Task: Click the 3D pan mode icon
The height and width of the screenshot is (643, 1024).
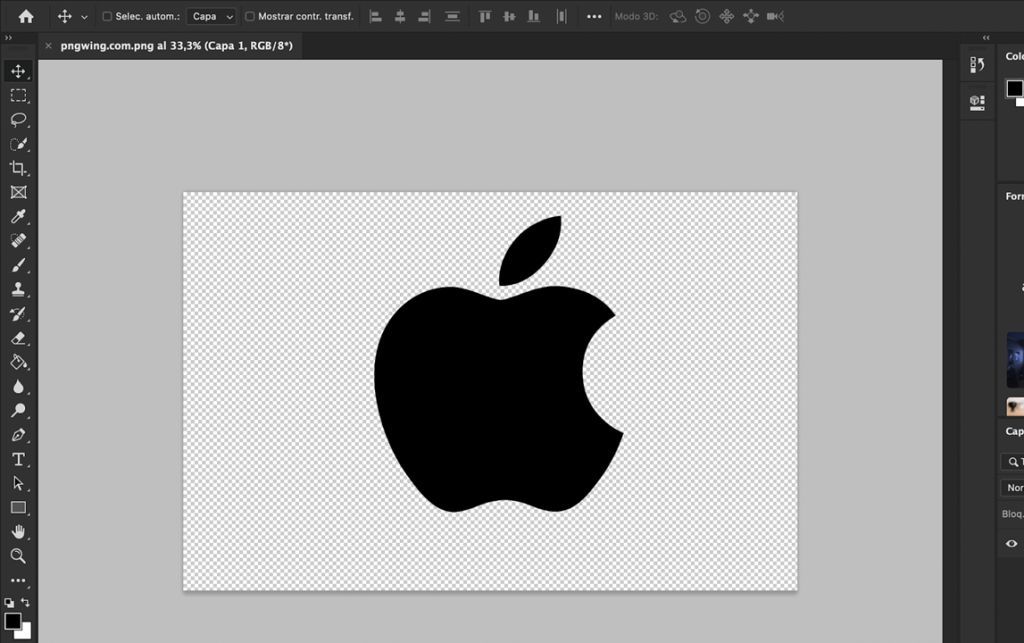Action: [726, 16]
